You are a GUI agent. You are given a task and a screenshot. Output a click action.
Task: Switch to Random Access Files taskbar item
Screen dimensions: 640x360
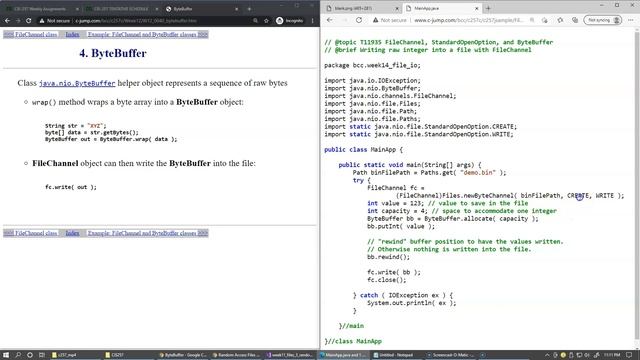tap(237, 355)
